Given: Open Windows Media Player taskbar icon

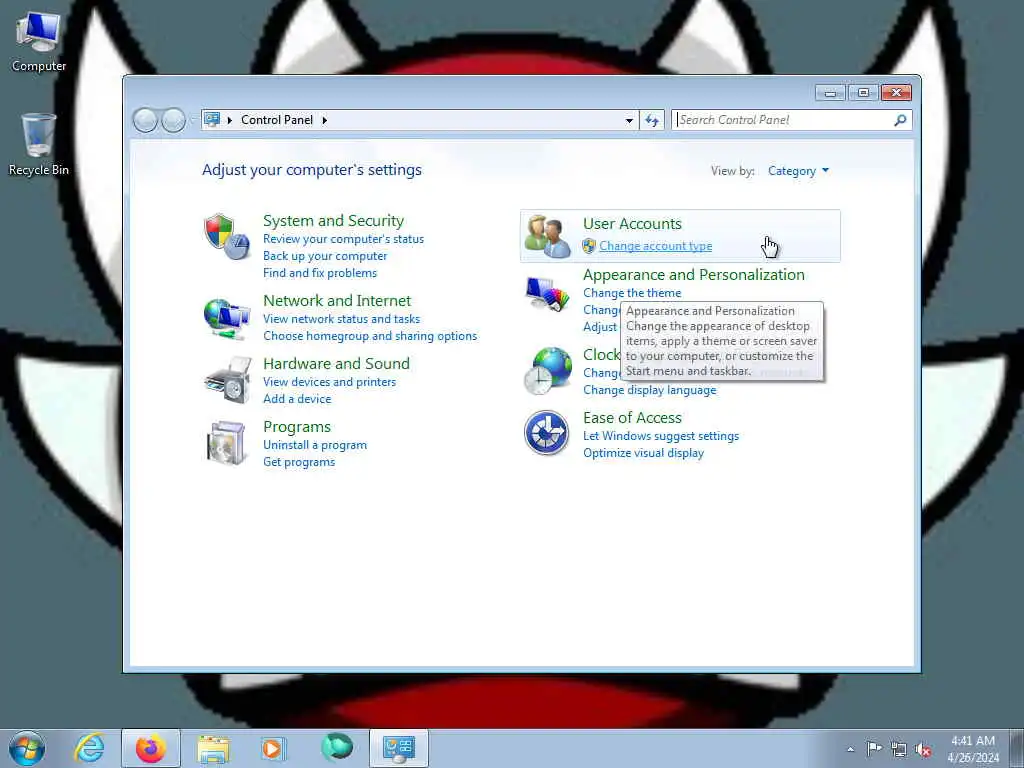Looking at the screenshot, I should pos(272,748).
